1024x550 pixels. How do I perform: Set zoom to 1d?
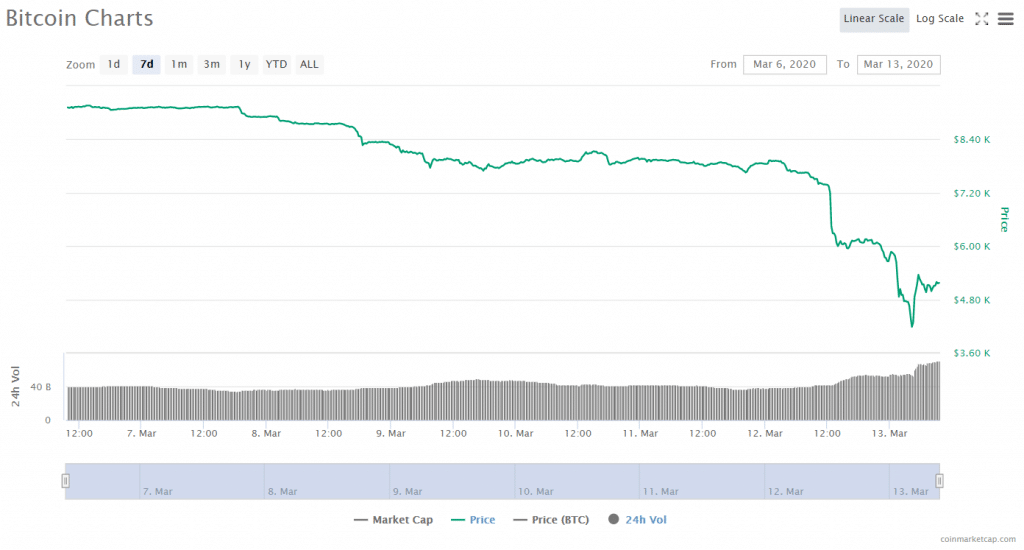[x=114, y=64]
